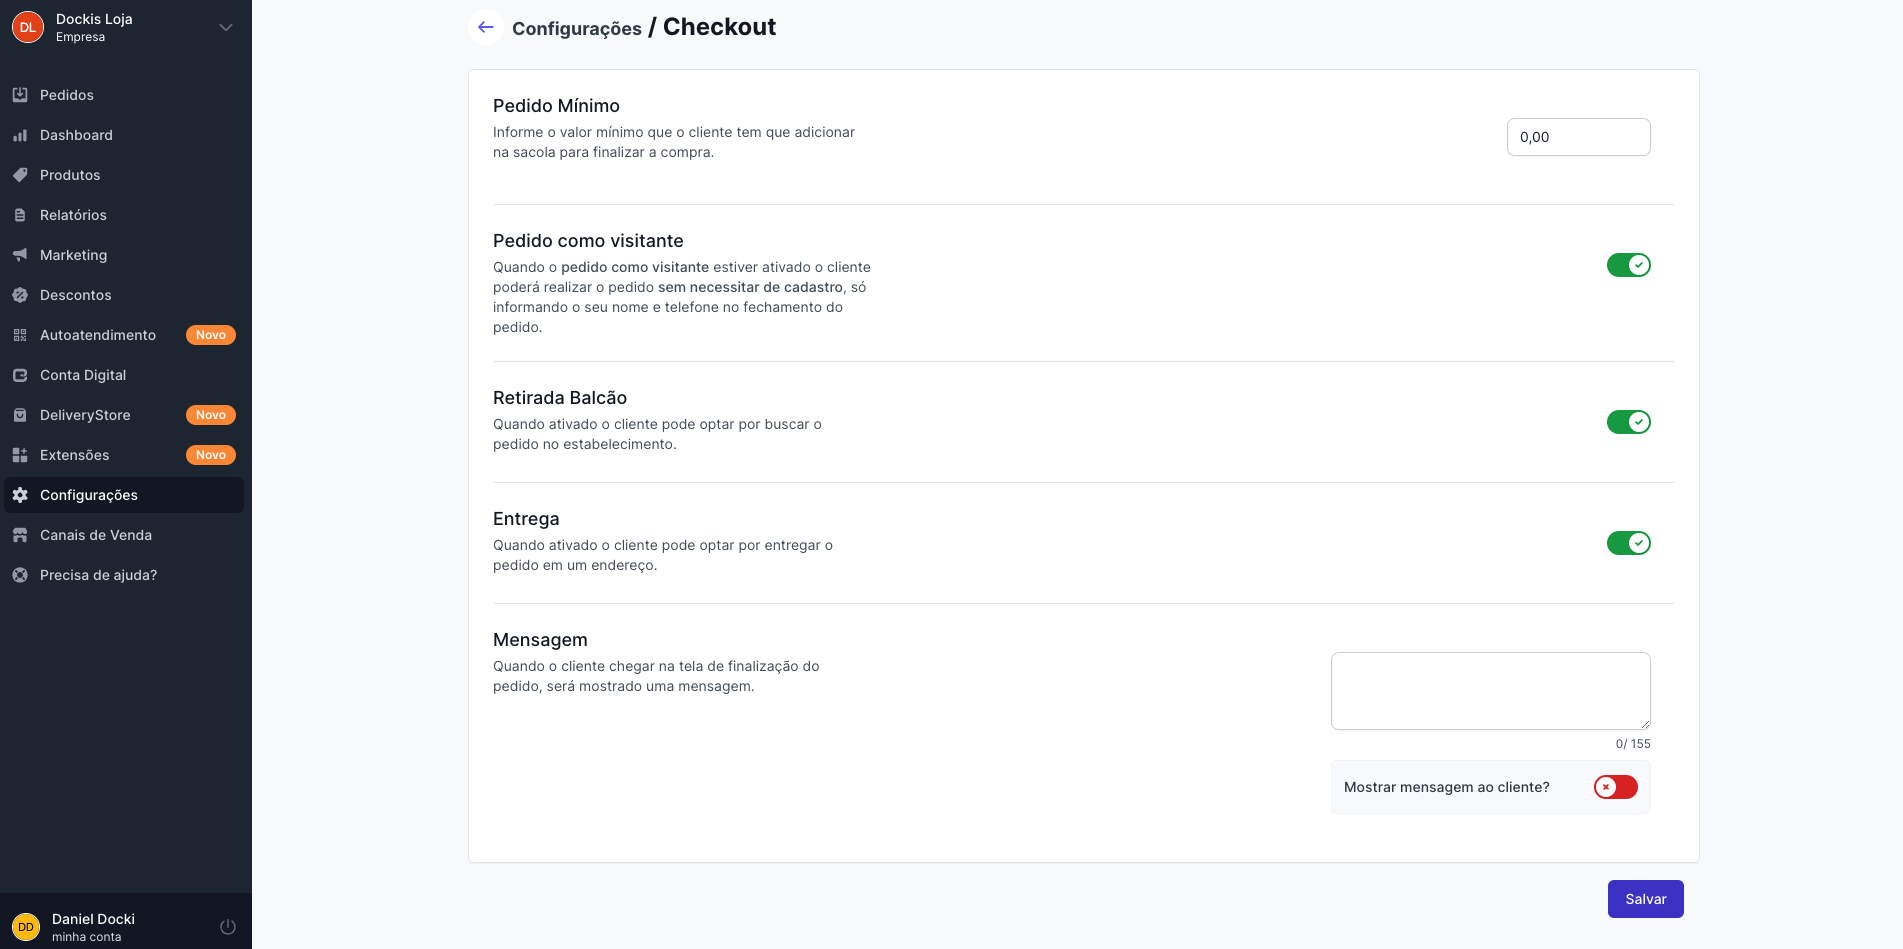Click the back arrow next to Configurações
Viewport: 1903px width, 949px height.
pos(486,27)
